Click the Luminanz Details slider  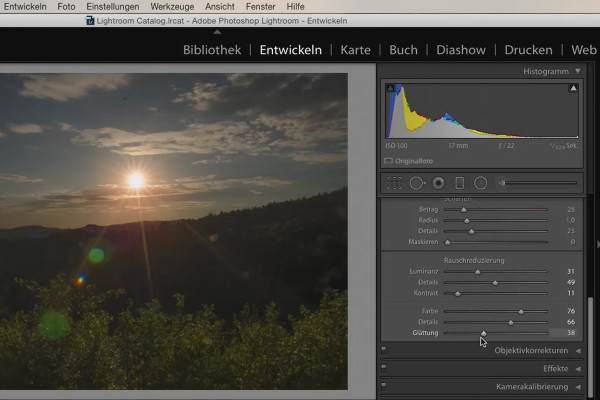coord(496,282)
